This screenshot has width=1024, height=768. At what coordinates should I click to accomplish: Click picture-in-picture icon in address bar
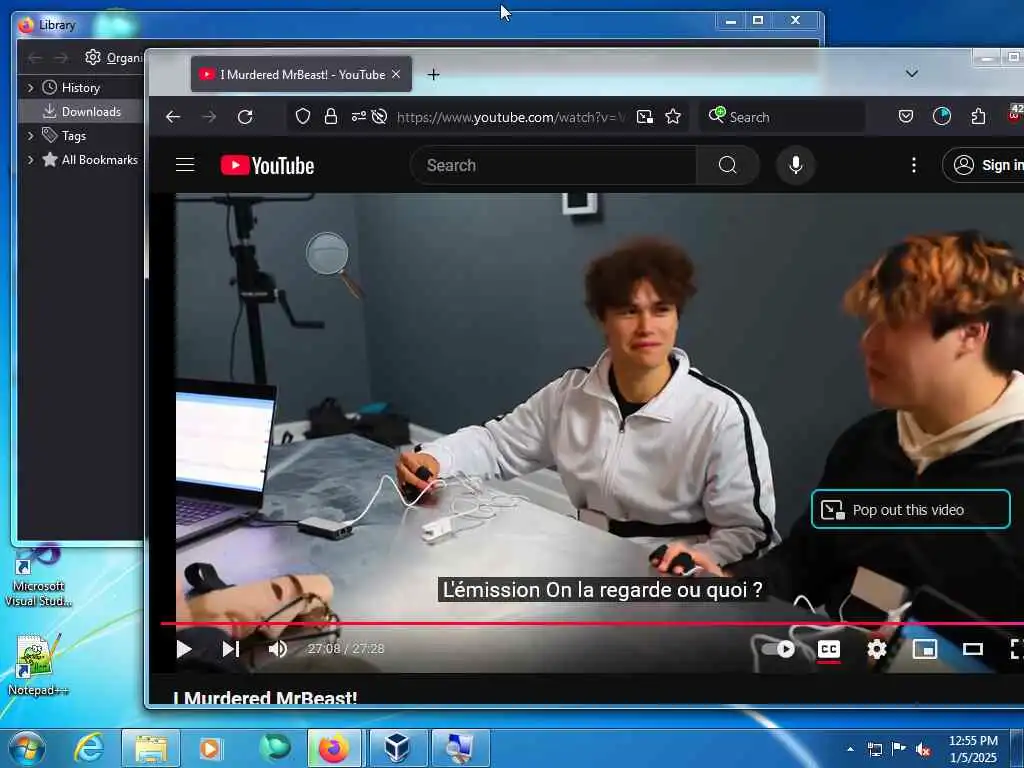click(x=645, y=116)
